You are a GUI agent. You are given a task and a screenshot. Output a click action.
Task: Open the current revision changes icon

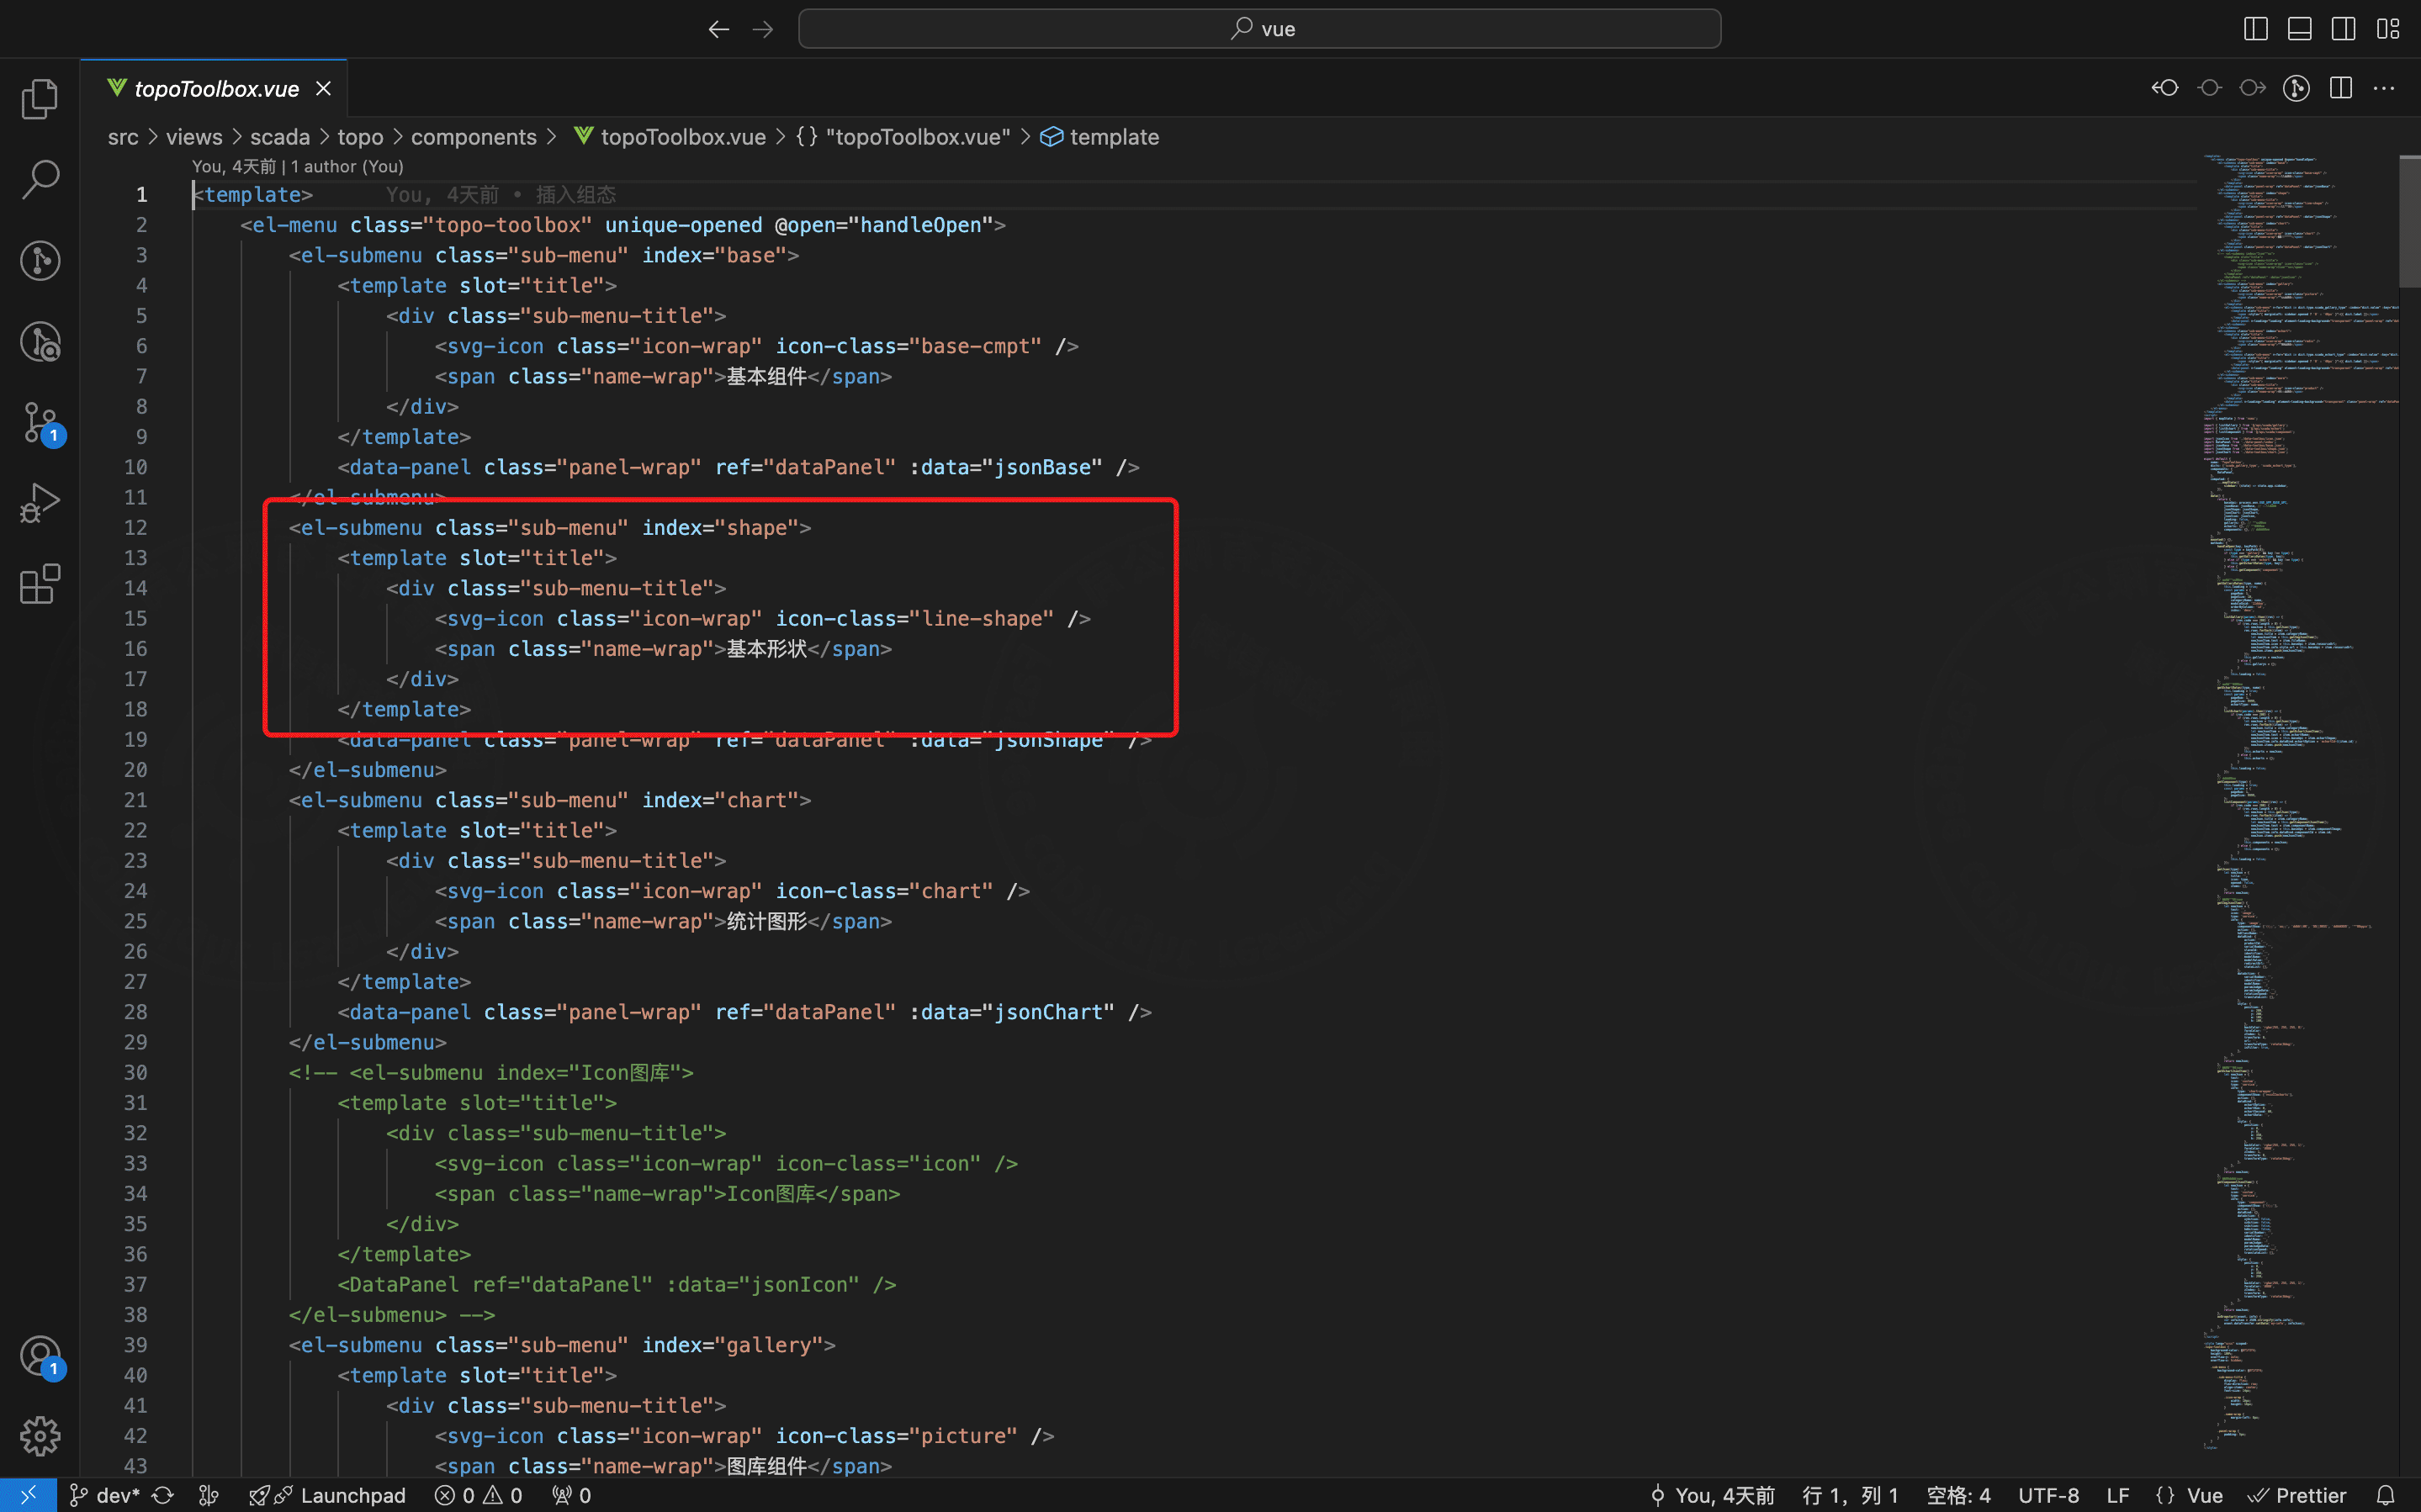[x=2209, y=88]
